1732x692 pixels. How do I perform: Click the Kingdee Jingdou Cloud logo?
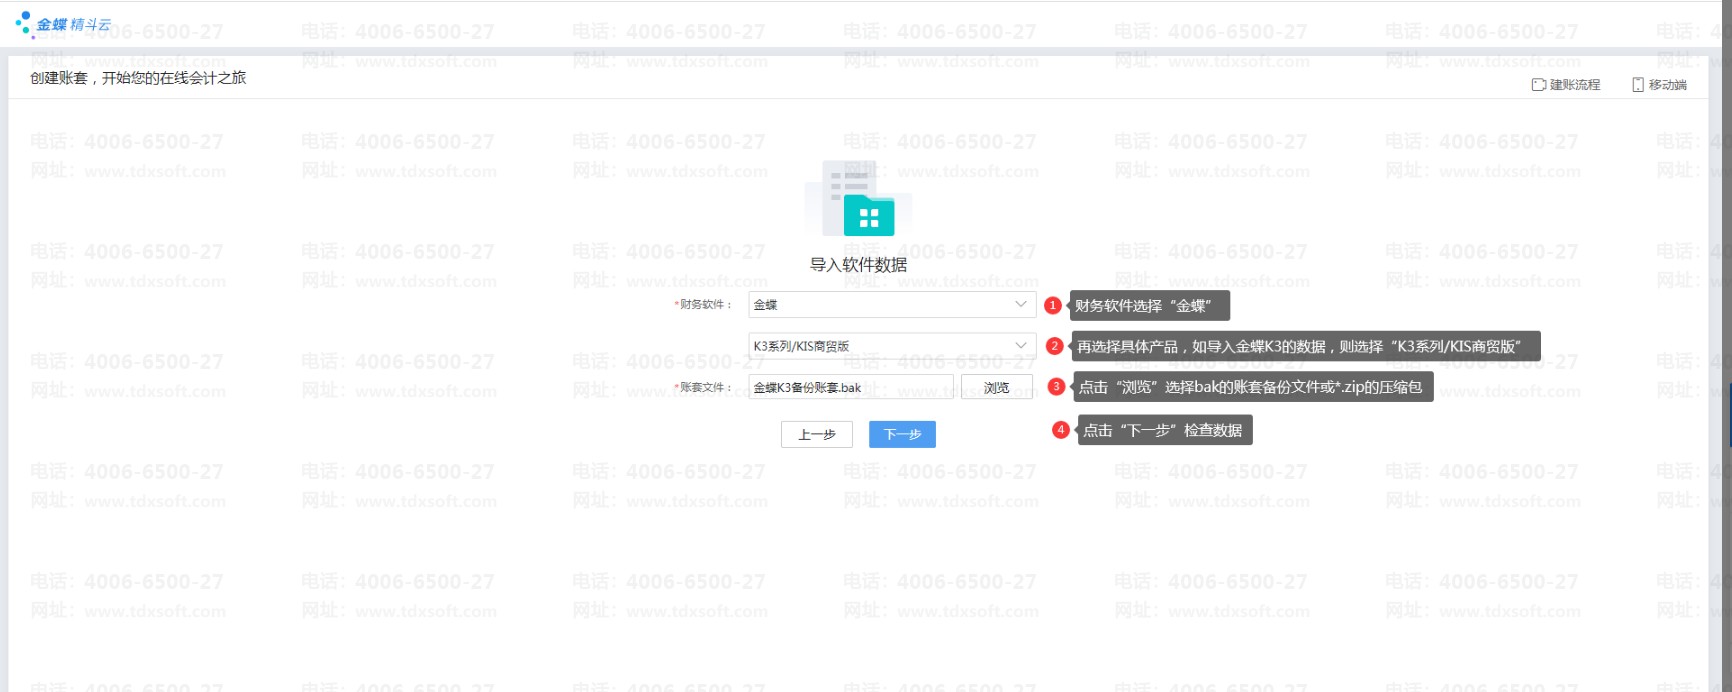coord(63,23)
